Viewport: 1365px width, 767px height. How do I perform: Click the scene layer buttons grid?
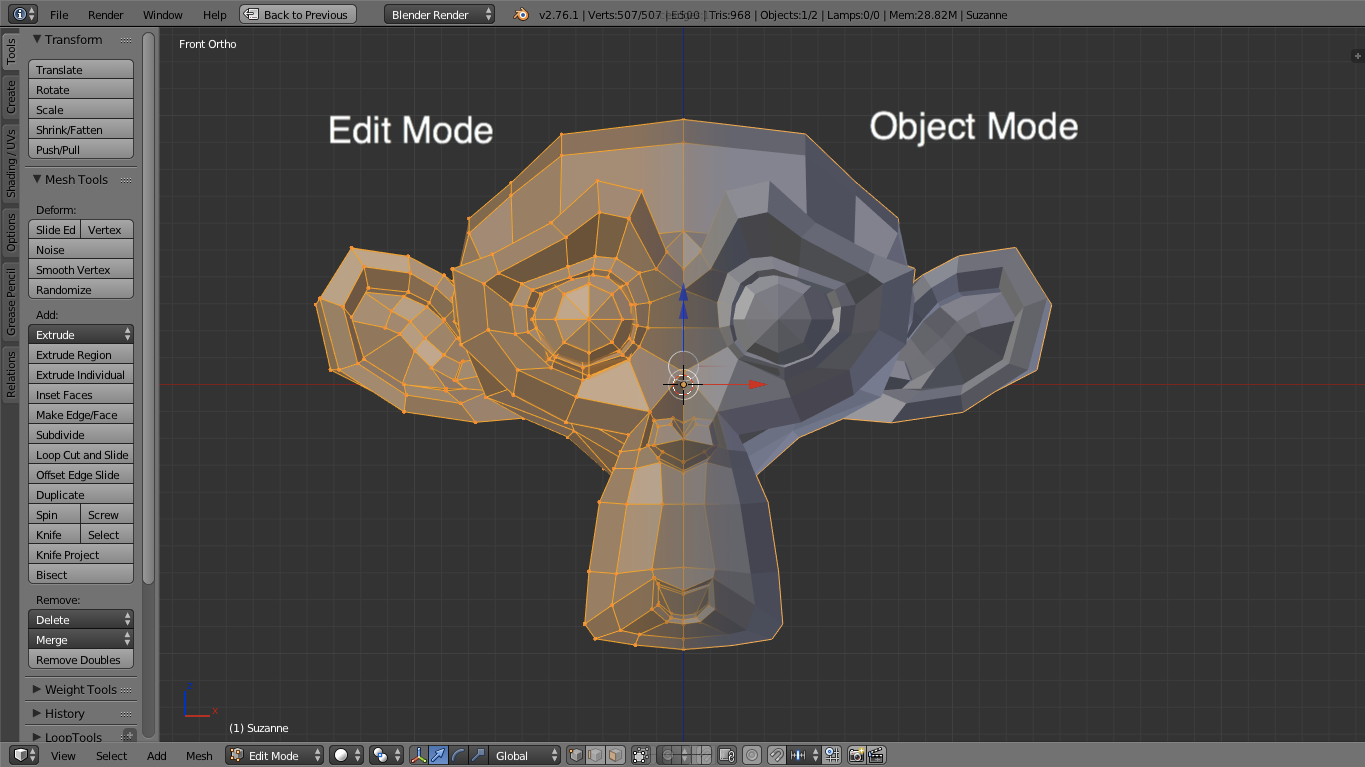[x=684, y=755]
